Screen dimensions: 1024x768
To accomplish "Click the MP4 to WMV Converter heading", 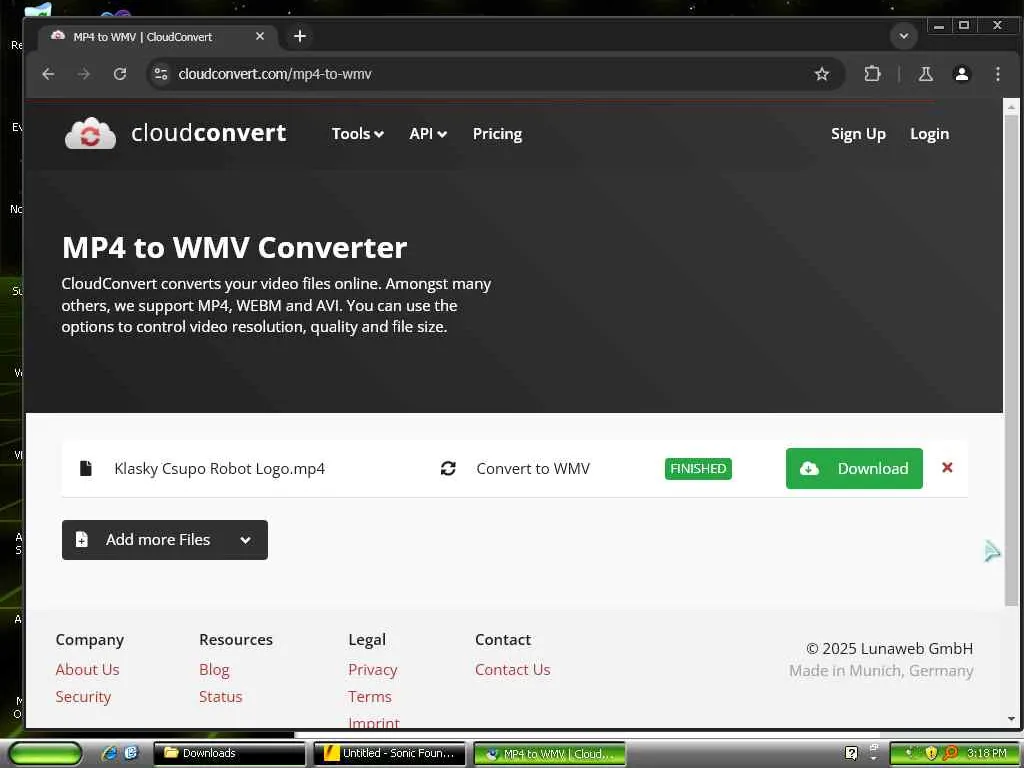I will (x=234, y=248).
